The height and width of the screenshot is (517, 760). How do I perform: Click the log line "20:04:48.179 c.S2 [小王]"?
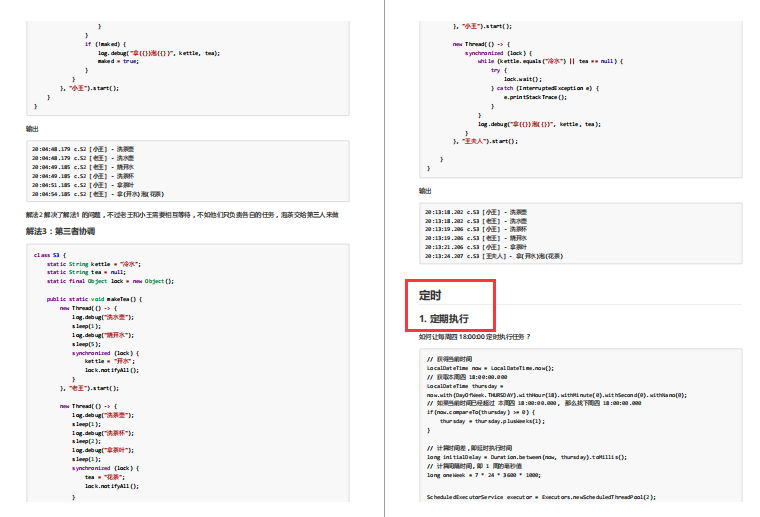[83, 149]
